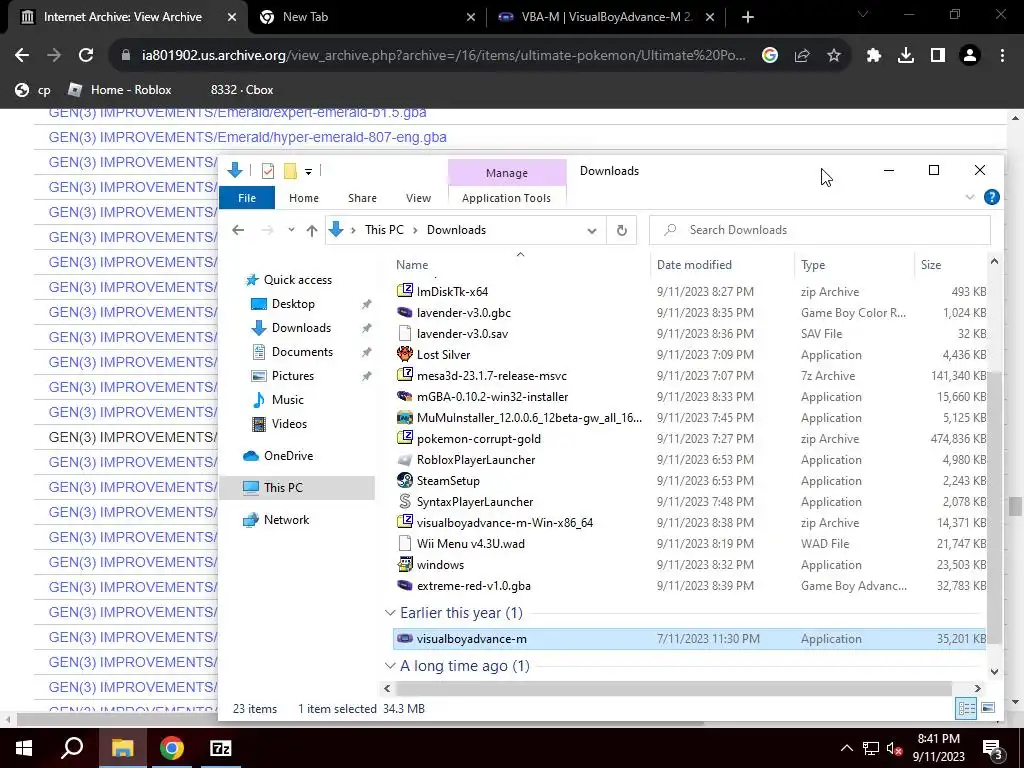Go back in File Explorer

(238, 230)
